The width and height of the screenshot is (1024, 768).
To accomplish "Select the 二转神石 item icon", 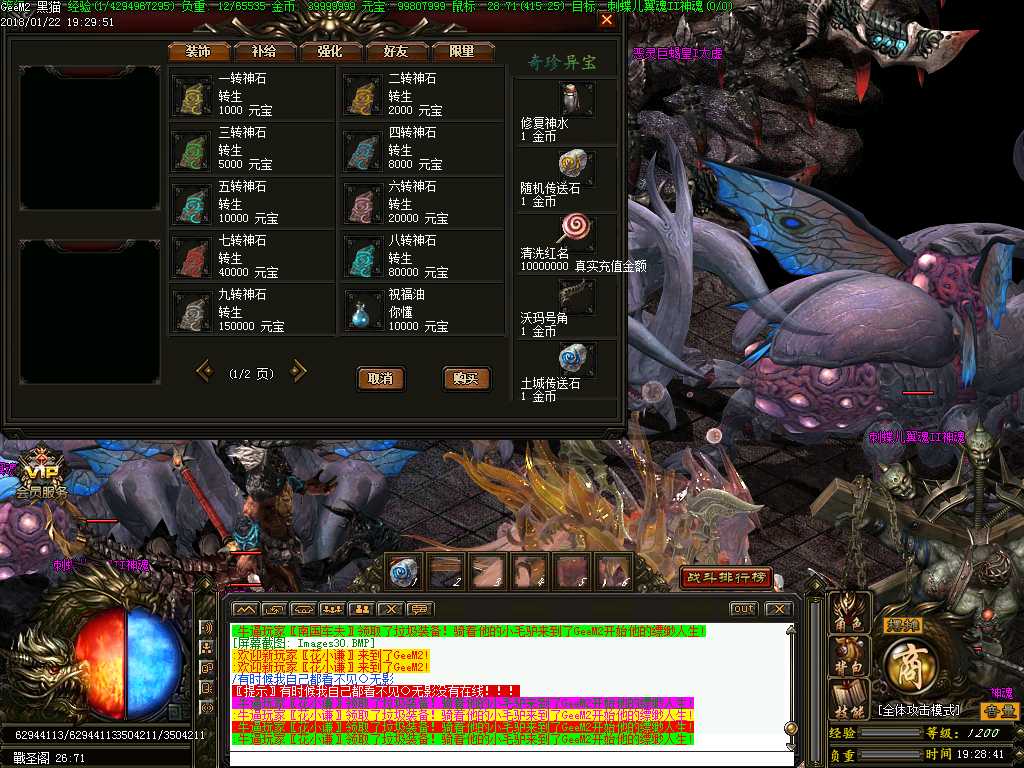I will coord(362,95).
